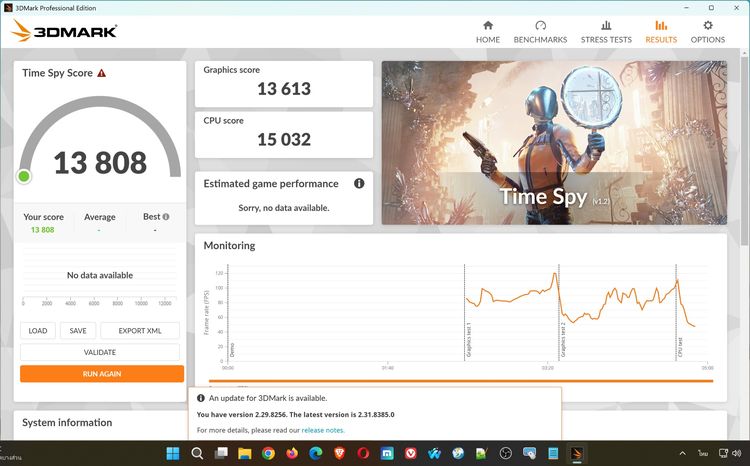Click the Time Spy score warning icon
The image size is (750, 466).
(102, 73)
